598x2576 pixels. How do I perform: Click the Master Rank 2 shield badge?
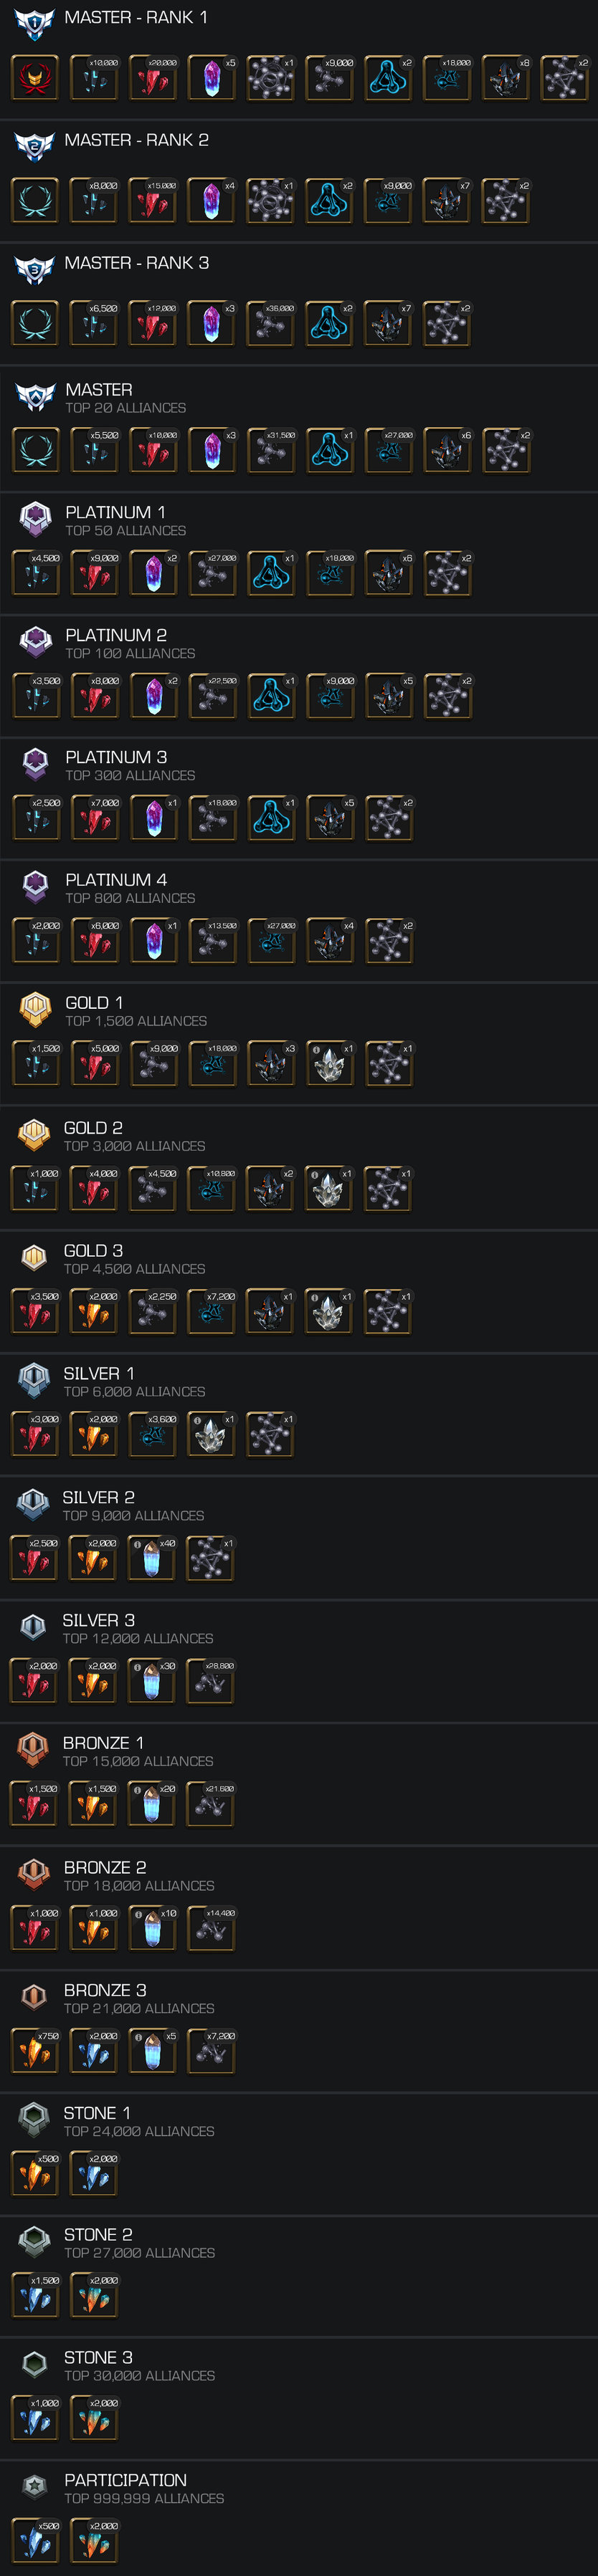pyautogui.click(x=35, y=147)
